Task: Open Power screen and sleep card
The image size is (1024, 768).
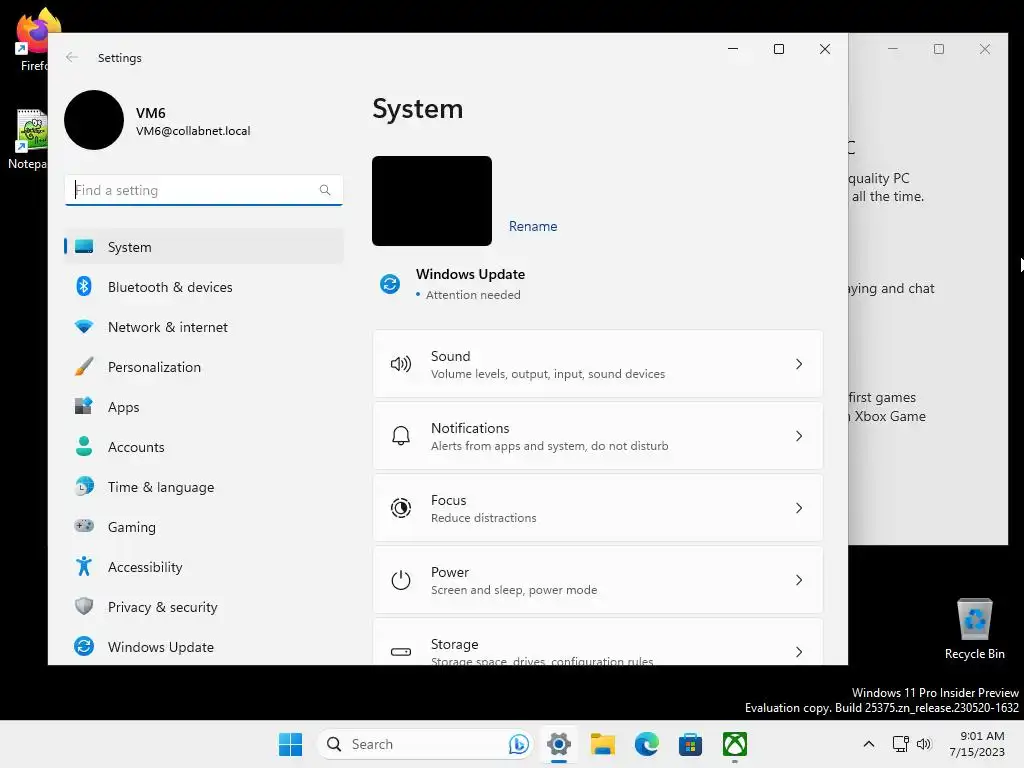Action: coord(598,580)
